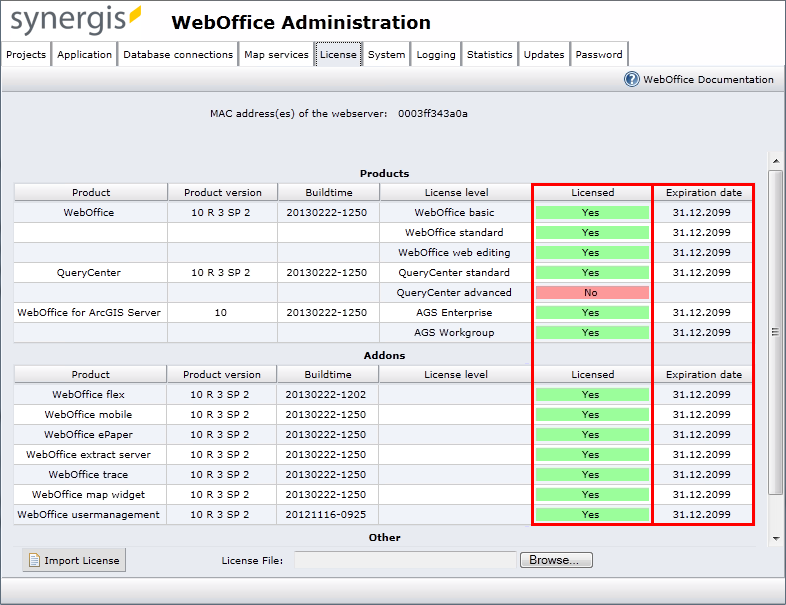Click the Import License button
786x605 pixels.
click(x=74, y=560)
